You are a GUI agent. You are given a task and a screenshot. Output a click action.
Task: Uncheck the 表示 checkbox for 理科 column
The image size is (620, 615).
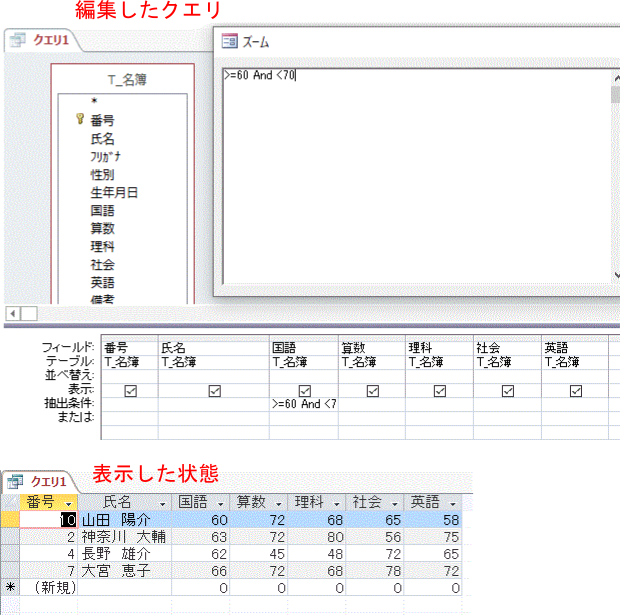[x=440, y=391]
